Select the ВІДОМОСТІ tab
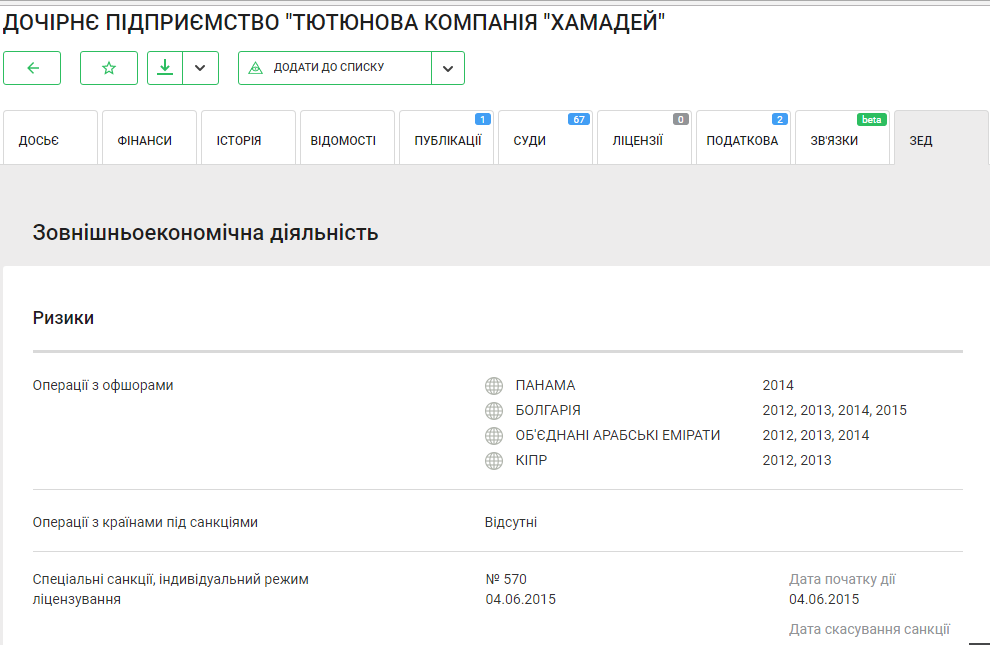Image resolution: width=990 pixels, height=645 pixels. [342, 141]
